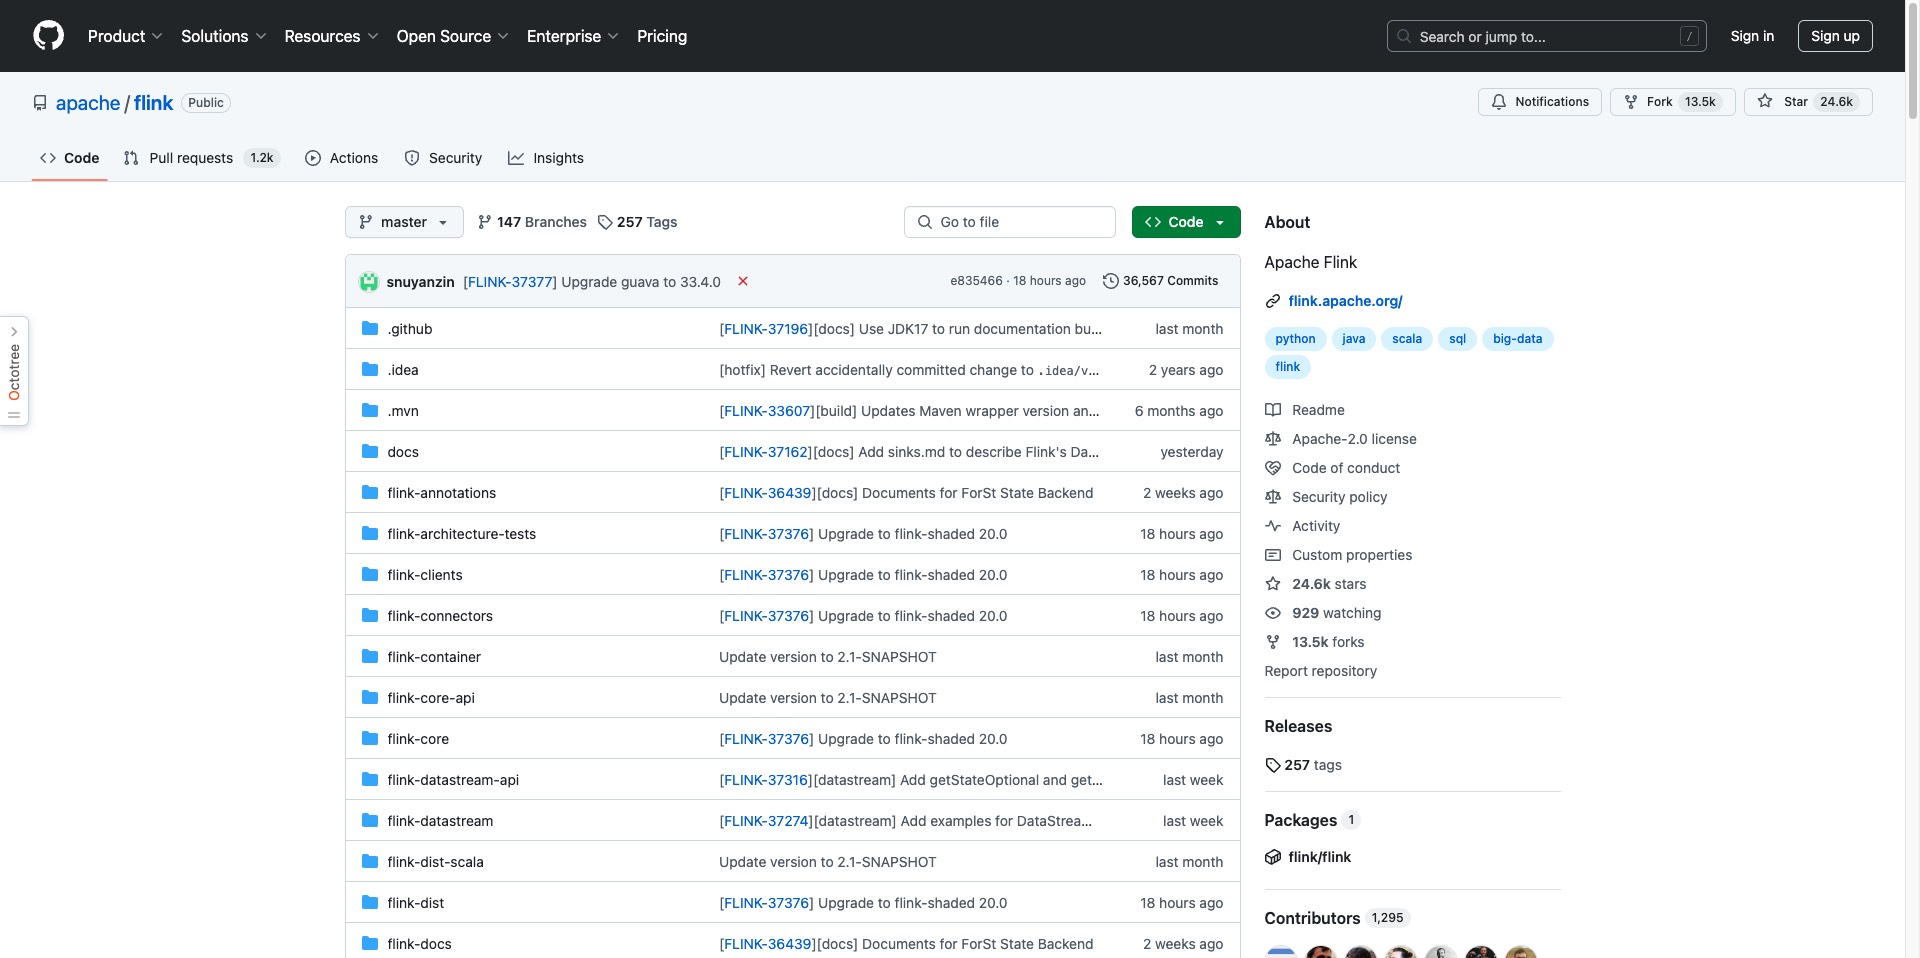Open the .github folder

click(x=410, y=329)
